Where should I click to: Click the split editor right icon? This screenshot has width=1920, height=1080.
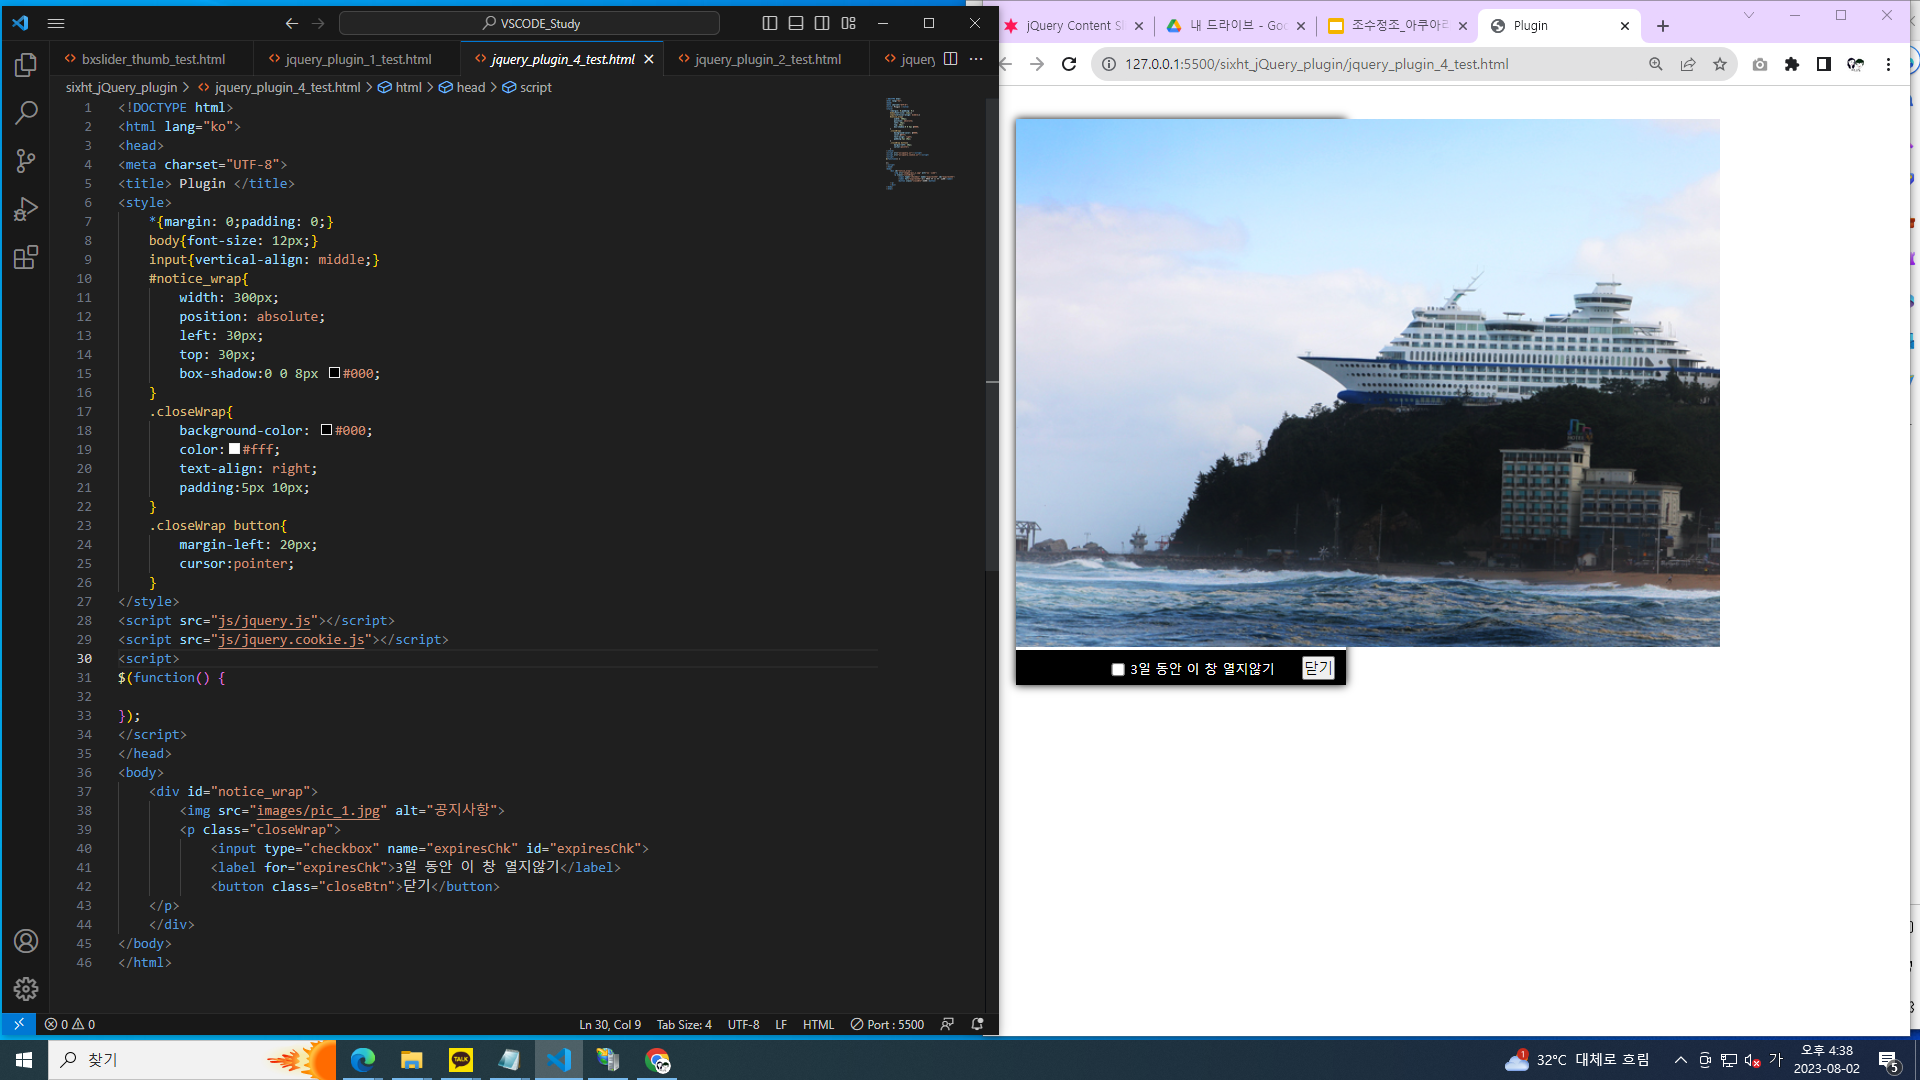[x=950, y=59]
